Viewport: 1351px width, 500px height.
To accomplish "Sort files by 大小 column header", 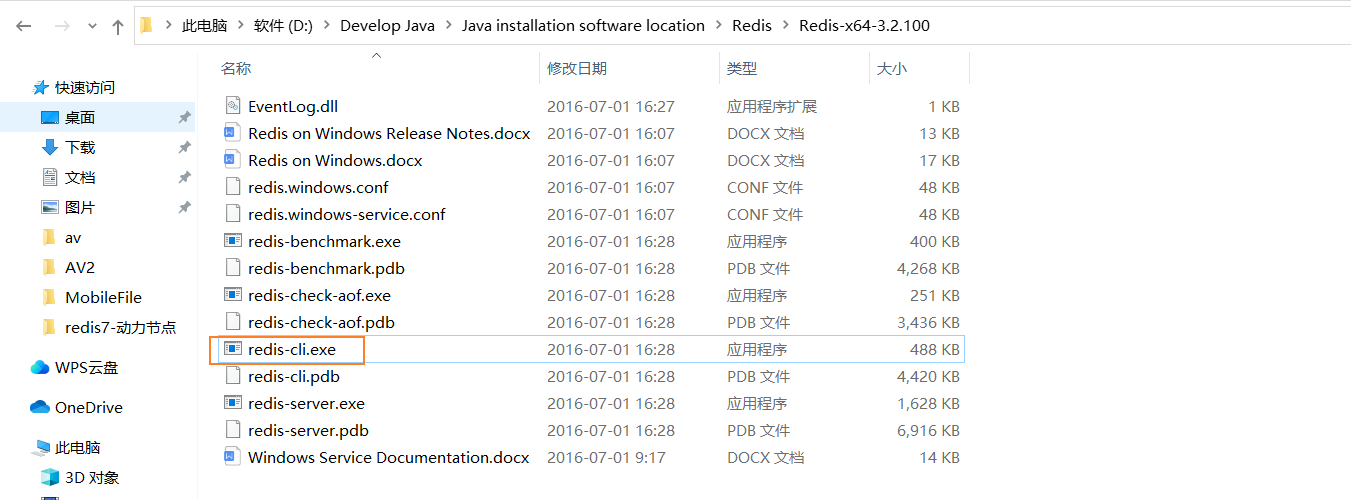I will click(x=892, y=68).
